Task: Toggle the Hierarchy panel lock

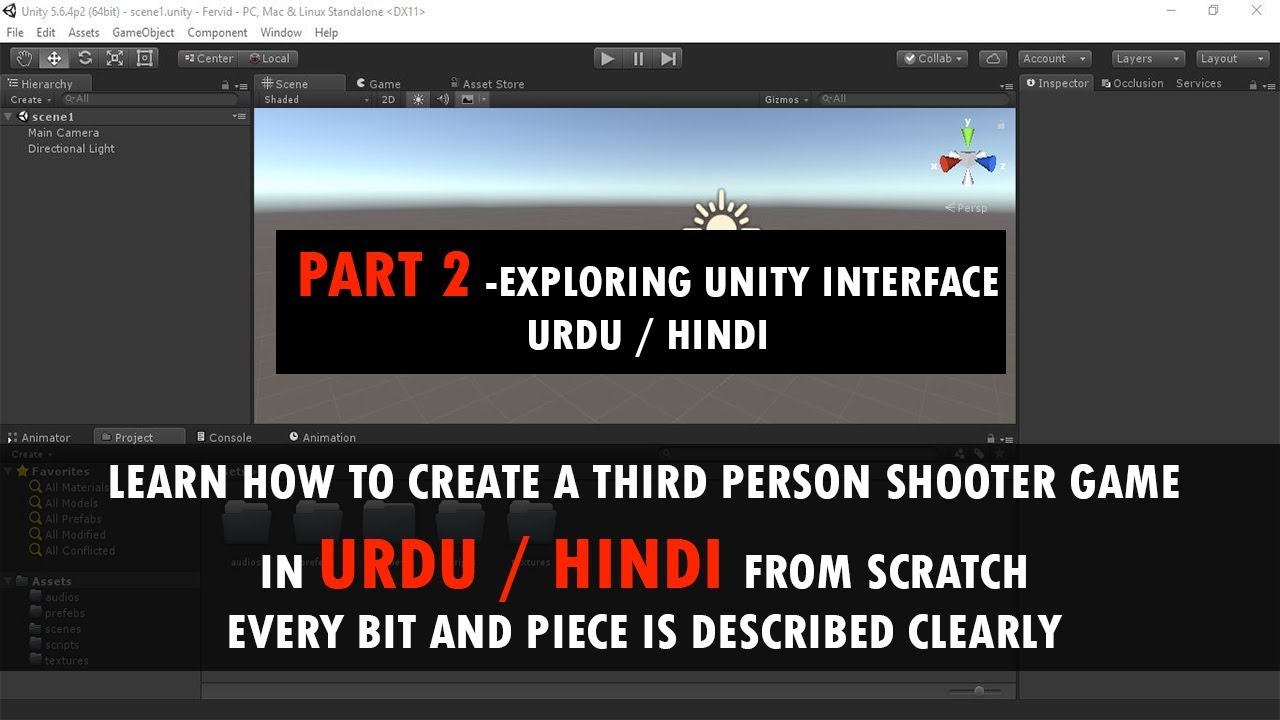Action: [x=226, y=85]
